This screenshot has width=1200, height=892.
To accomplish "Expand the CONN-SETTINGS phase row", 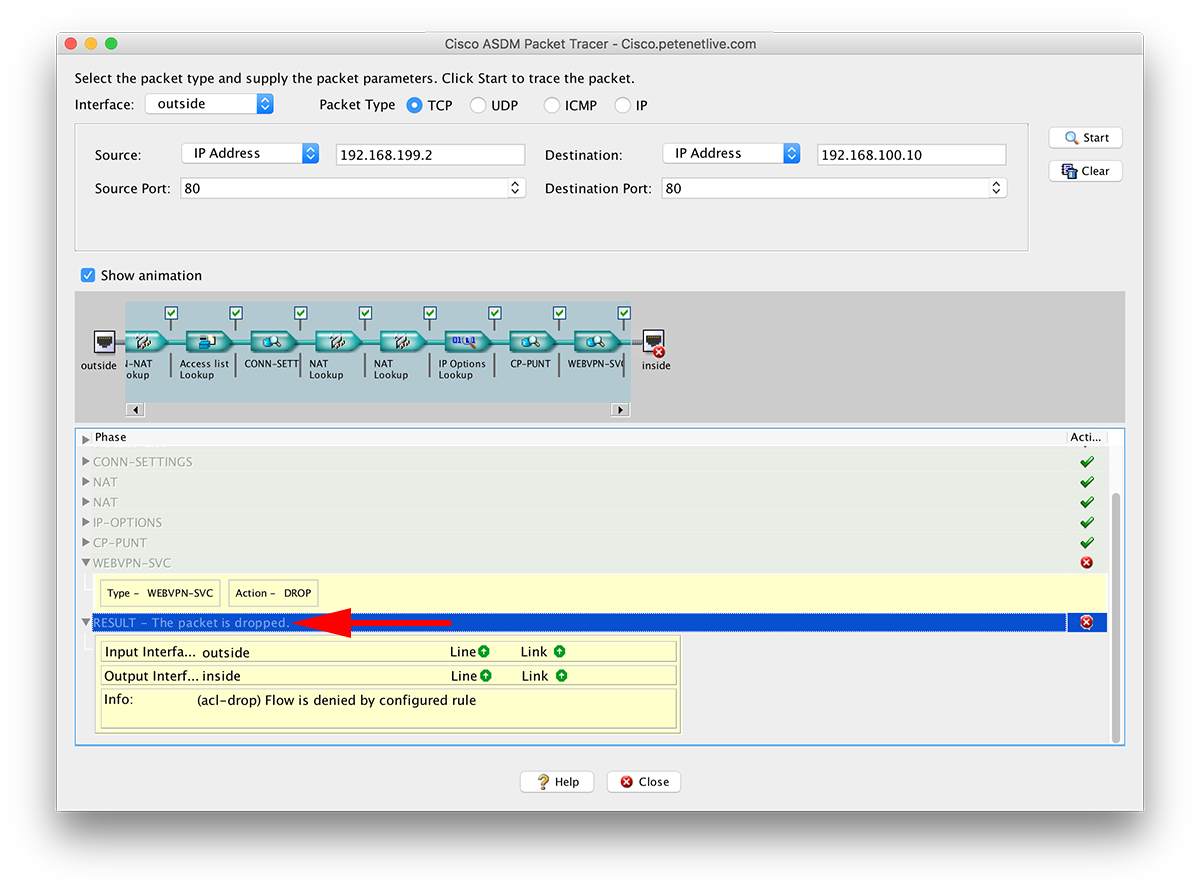I will (86, 462).
